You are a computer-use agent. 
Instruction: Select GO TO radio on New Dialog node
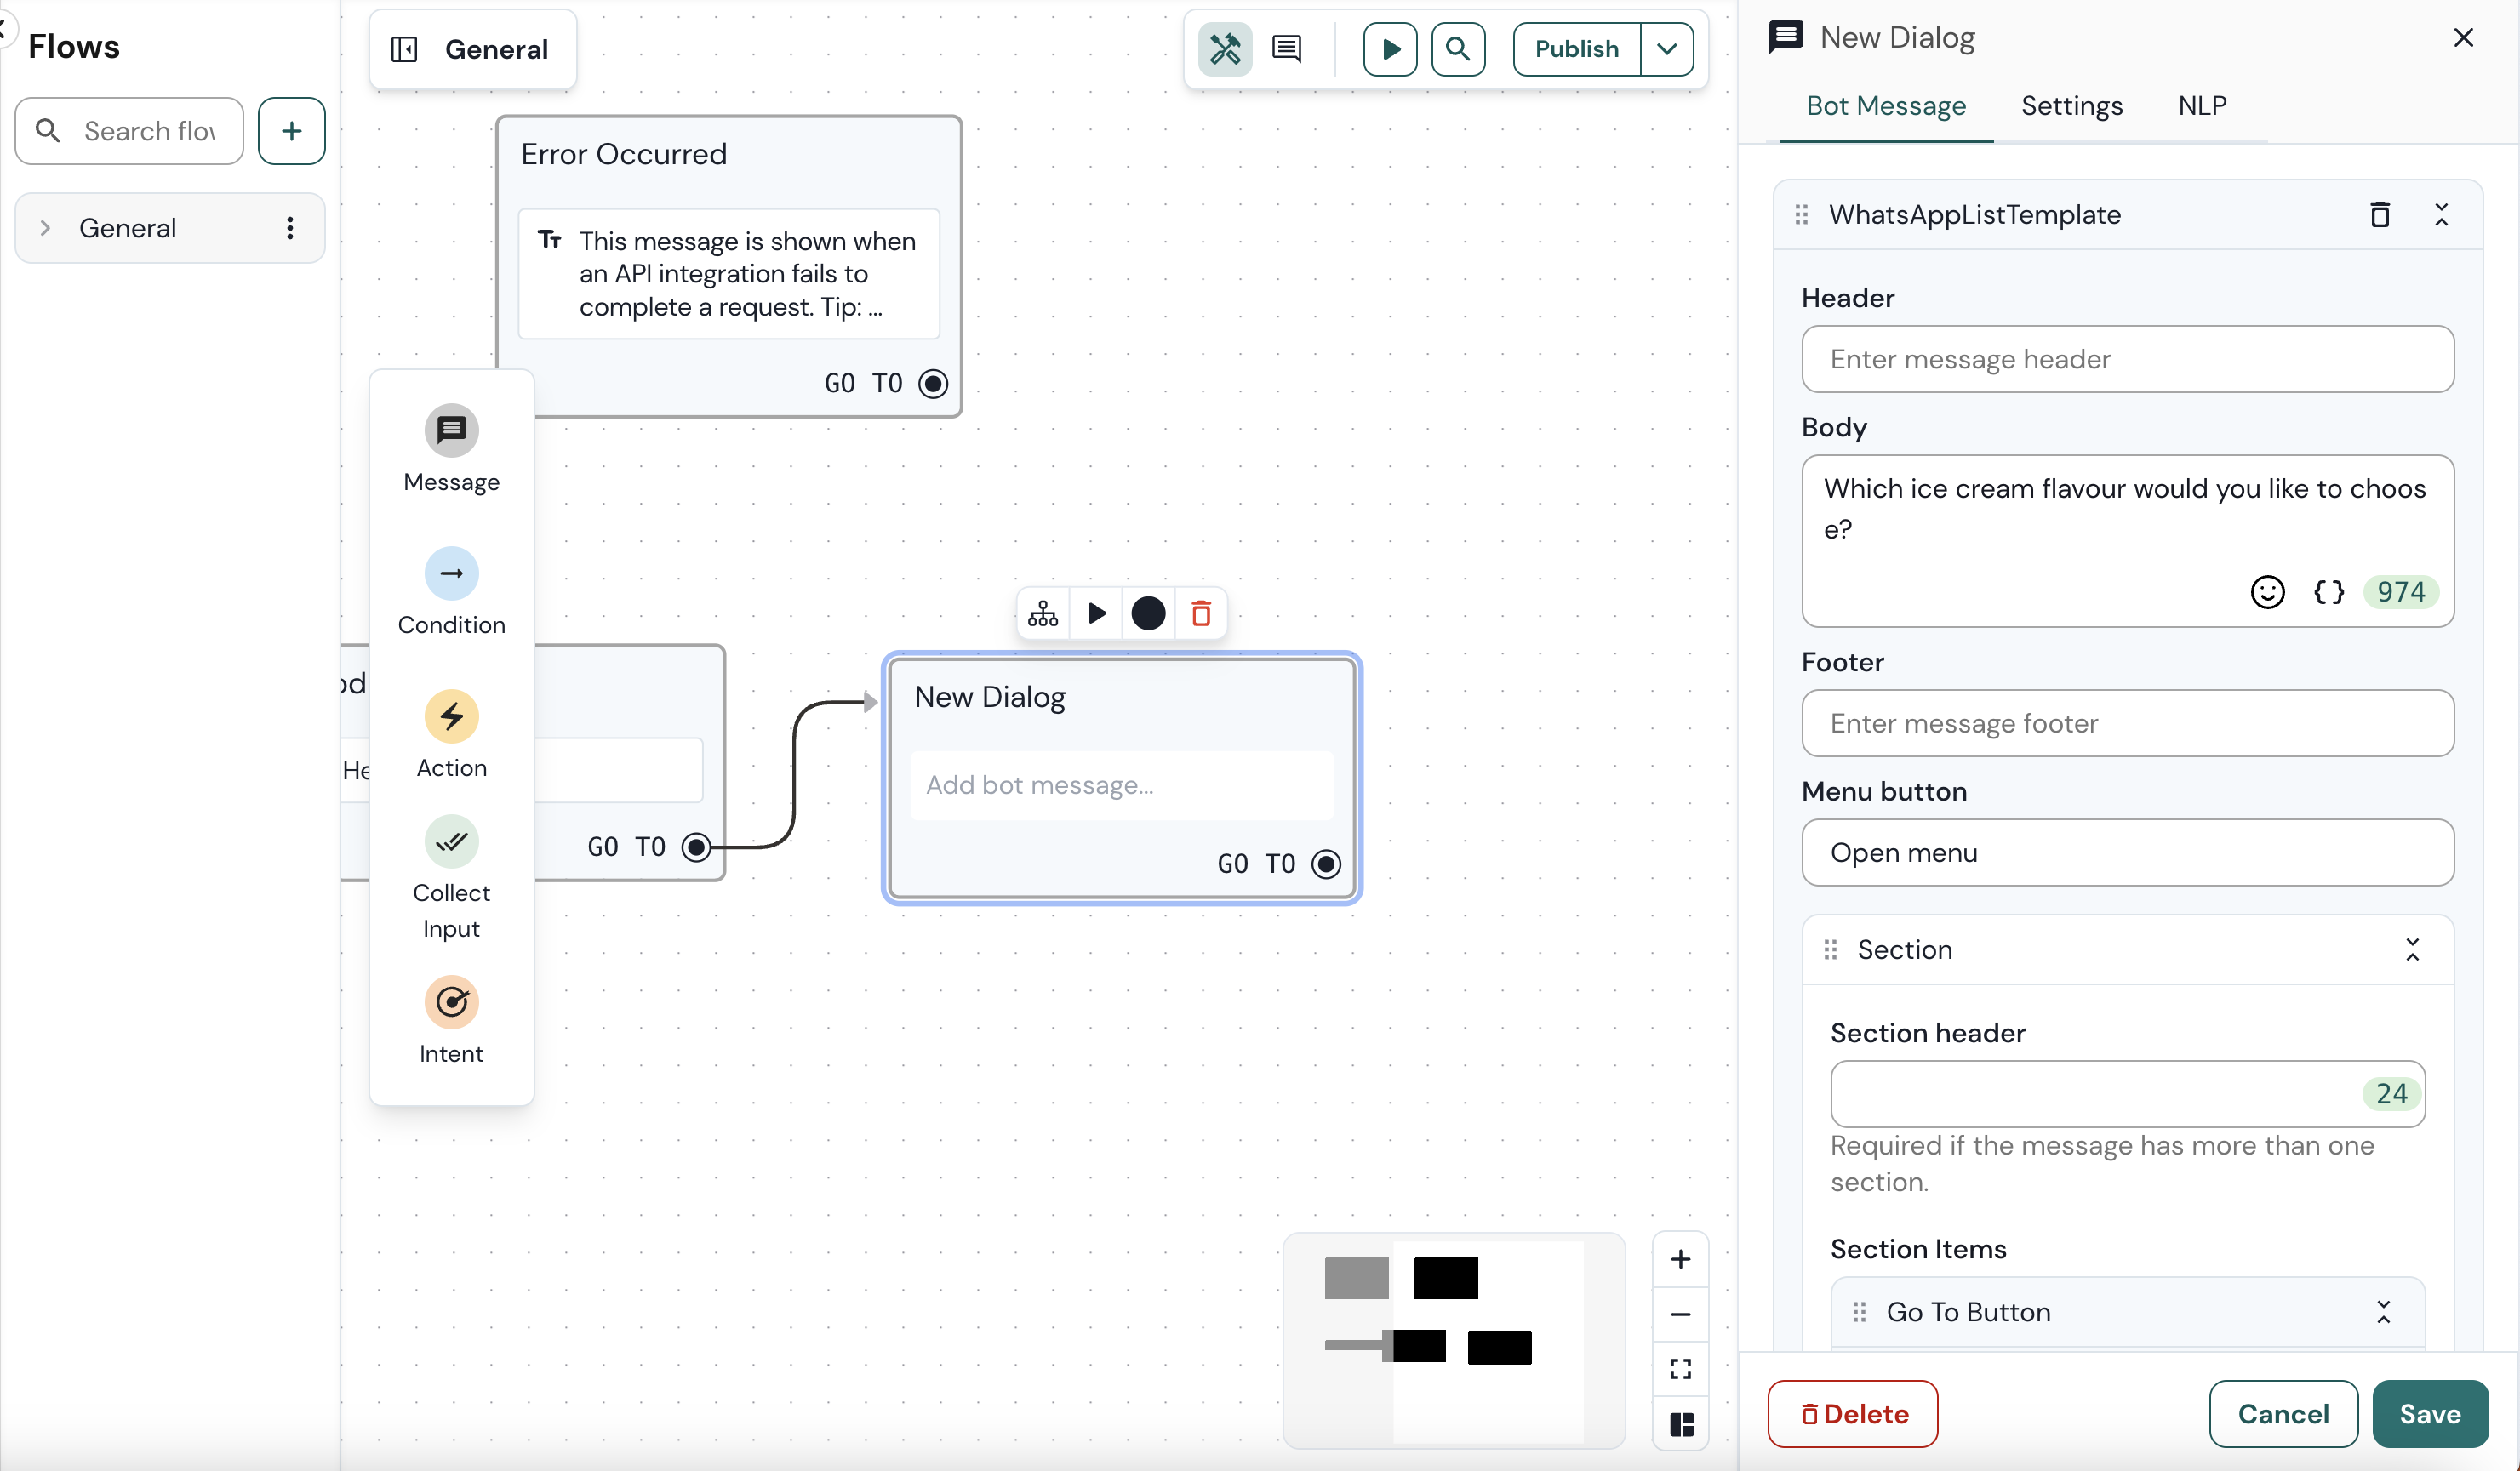point(1326,863)
